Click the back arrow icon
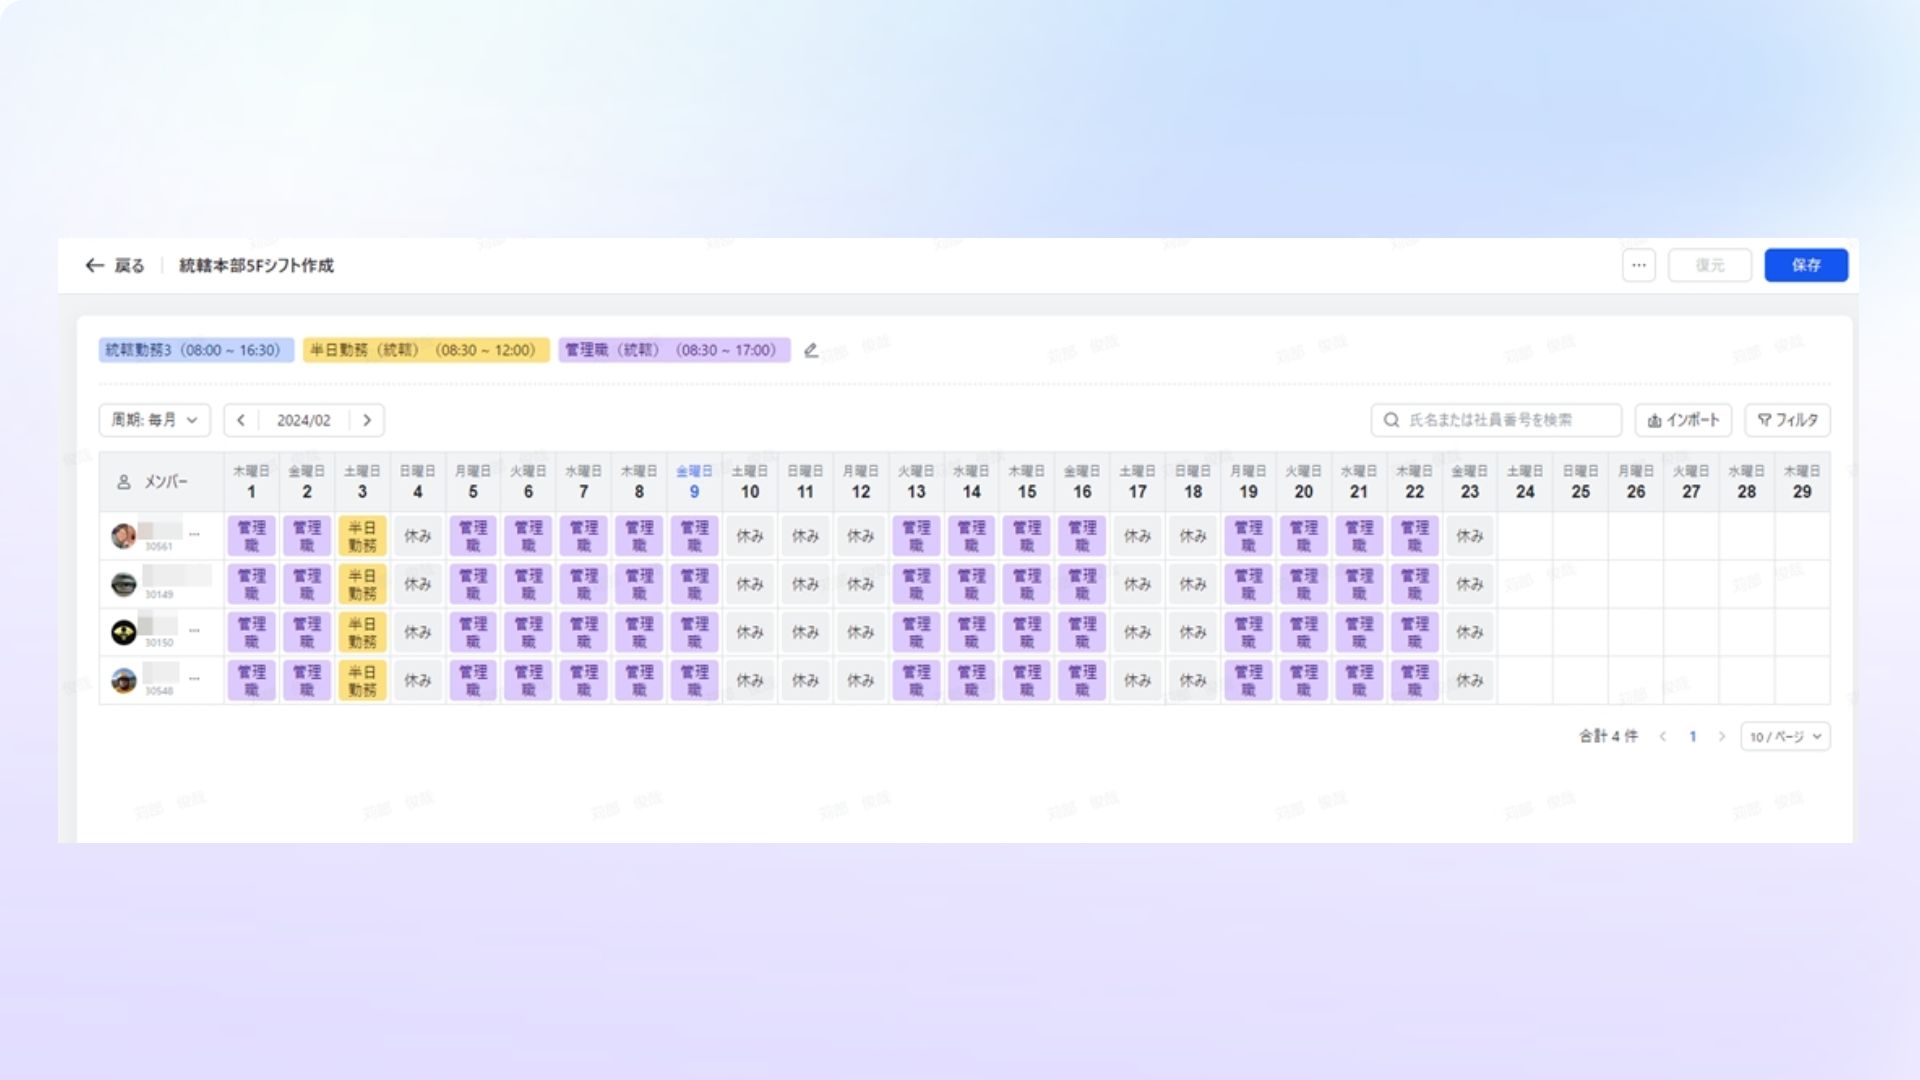This screenshot has height=1080, width=1920. [95, 265]
